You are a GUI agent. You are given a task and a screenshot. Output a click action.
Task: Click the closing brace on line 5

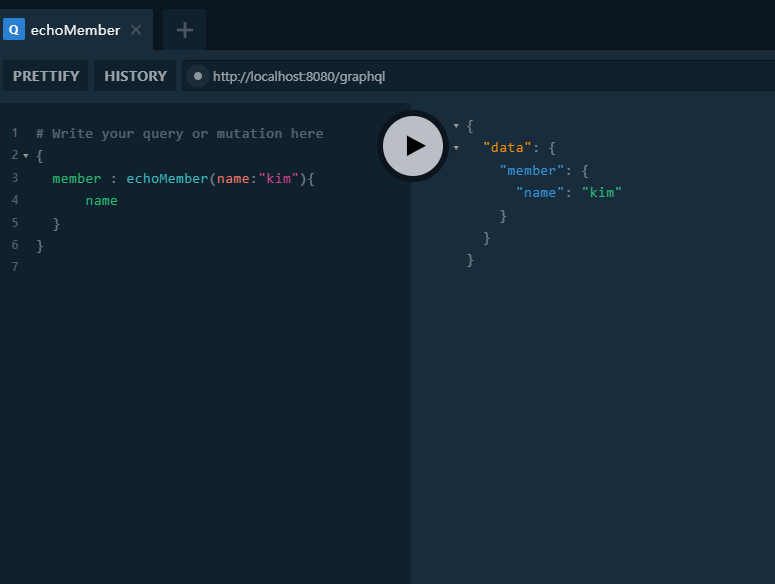(x=56, y=223)
